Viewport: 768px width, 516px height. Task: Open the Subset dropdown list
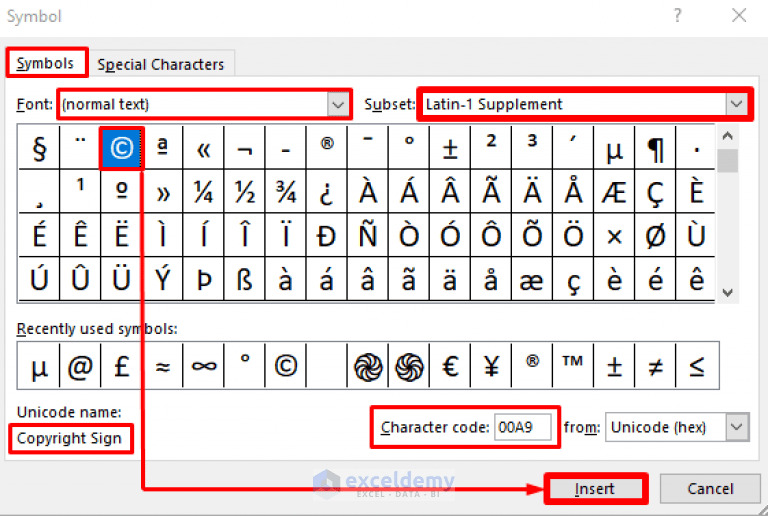coord(736,104)
